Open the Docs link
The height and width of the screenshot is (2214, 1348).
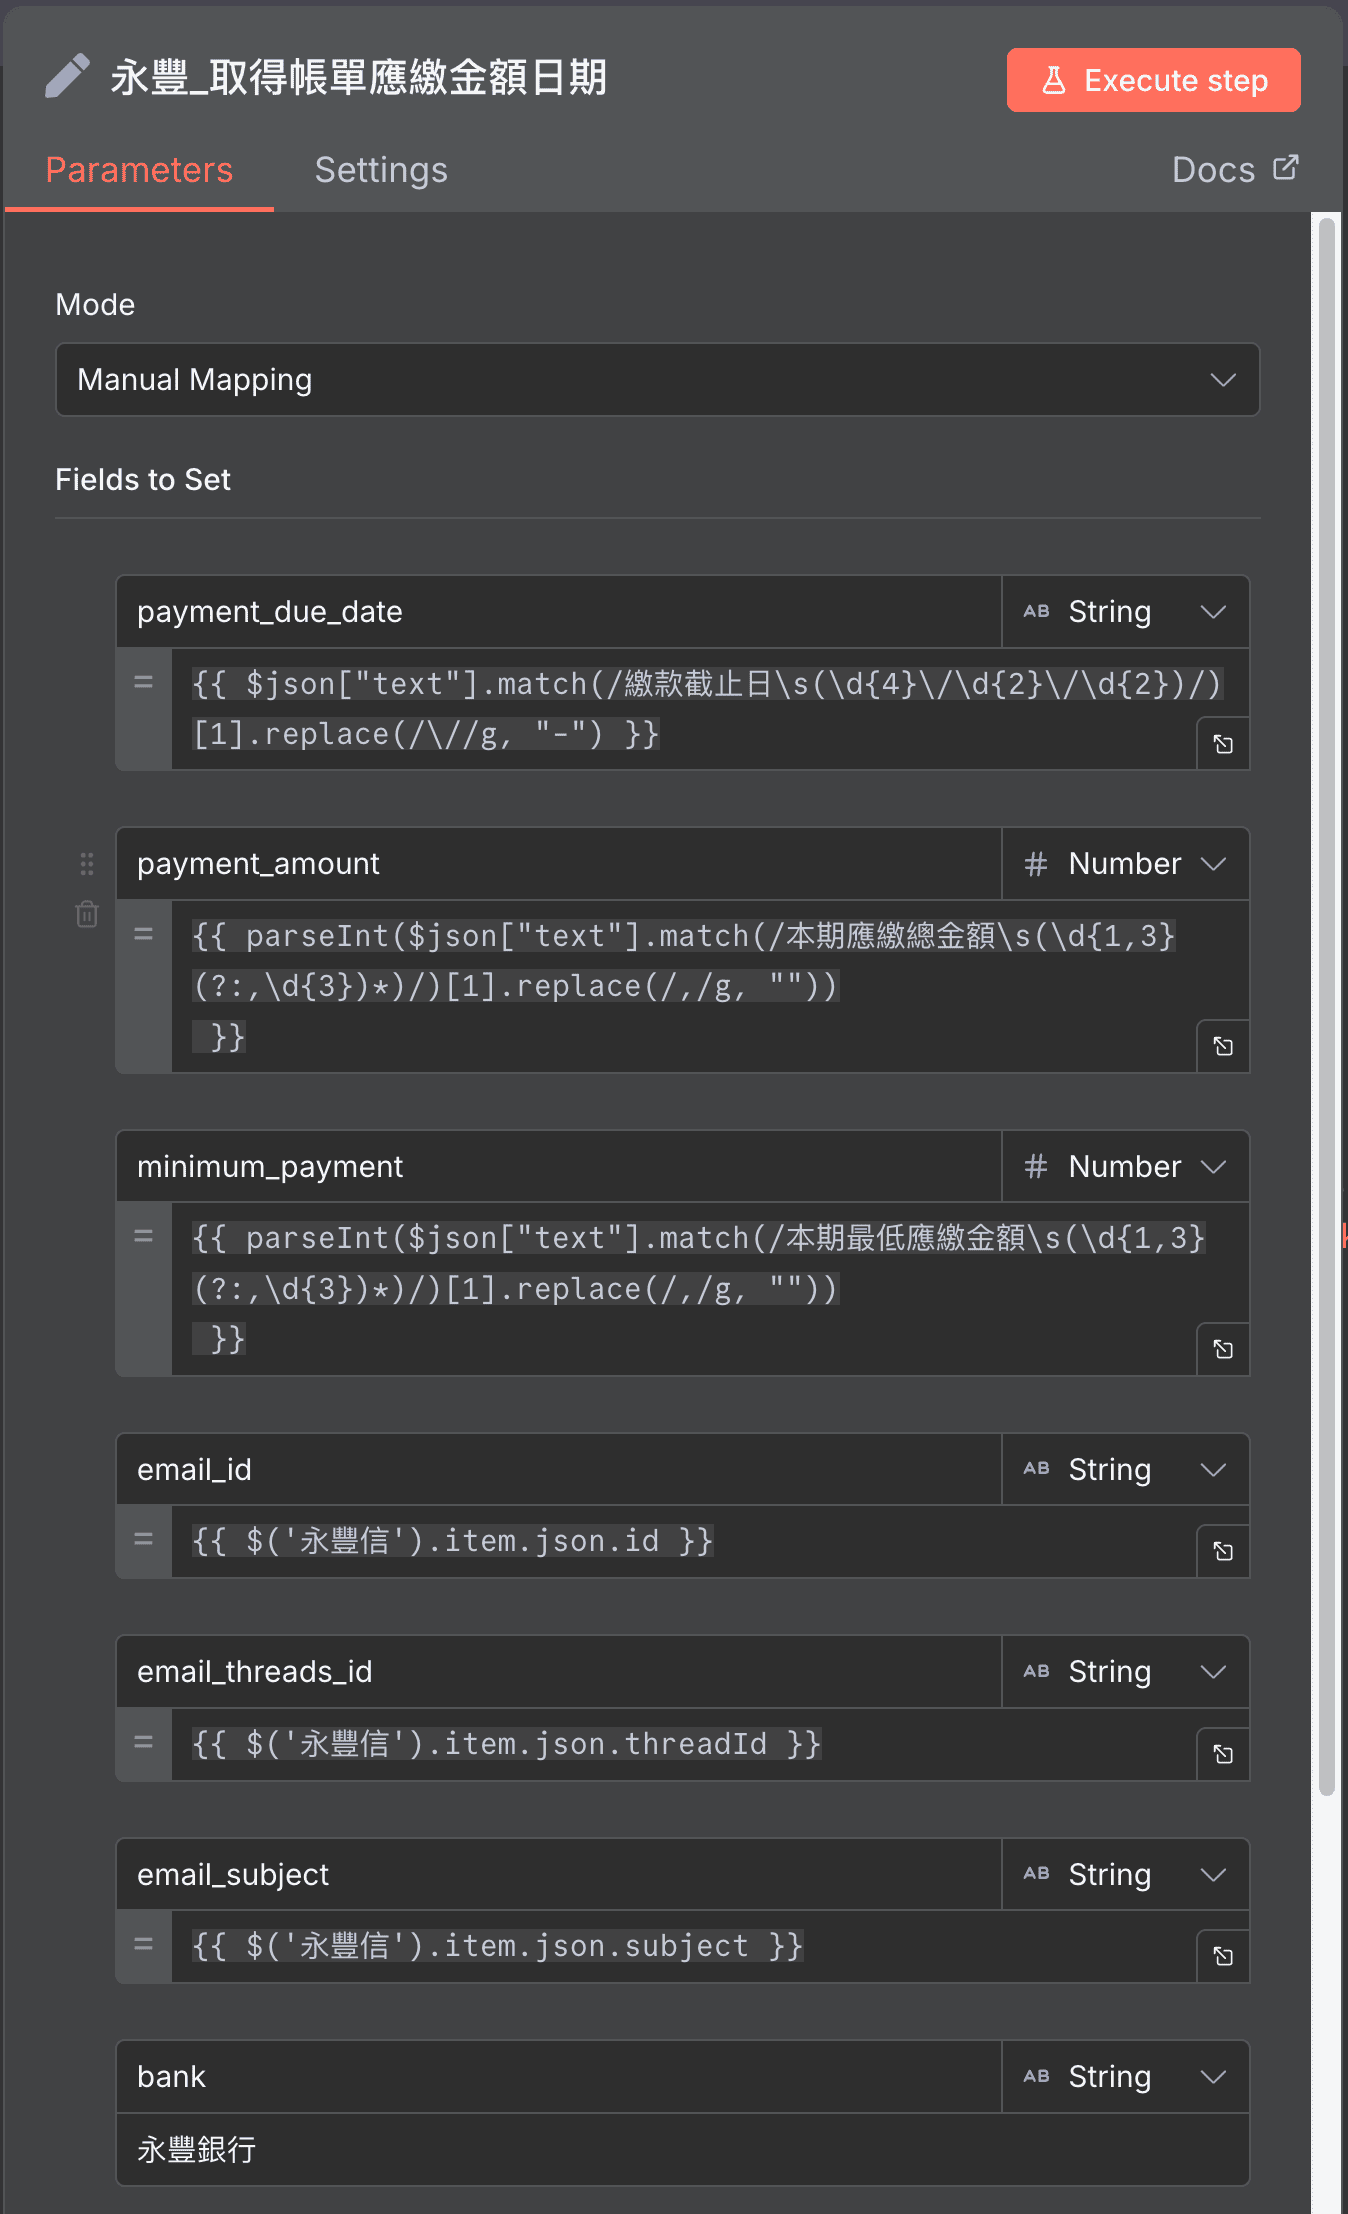click(1234, 169)
